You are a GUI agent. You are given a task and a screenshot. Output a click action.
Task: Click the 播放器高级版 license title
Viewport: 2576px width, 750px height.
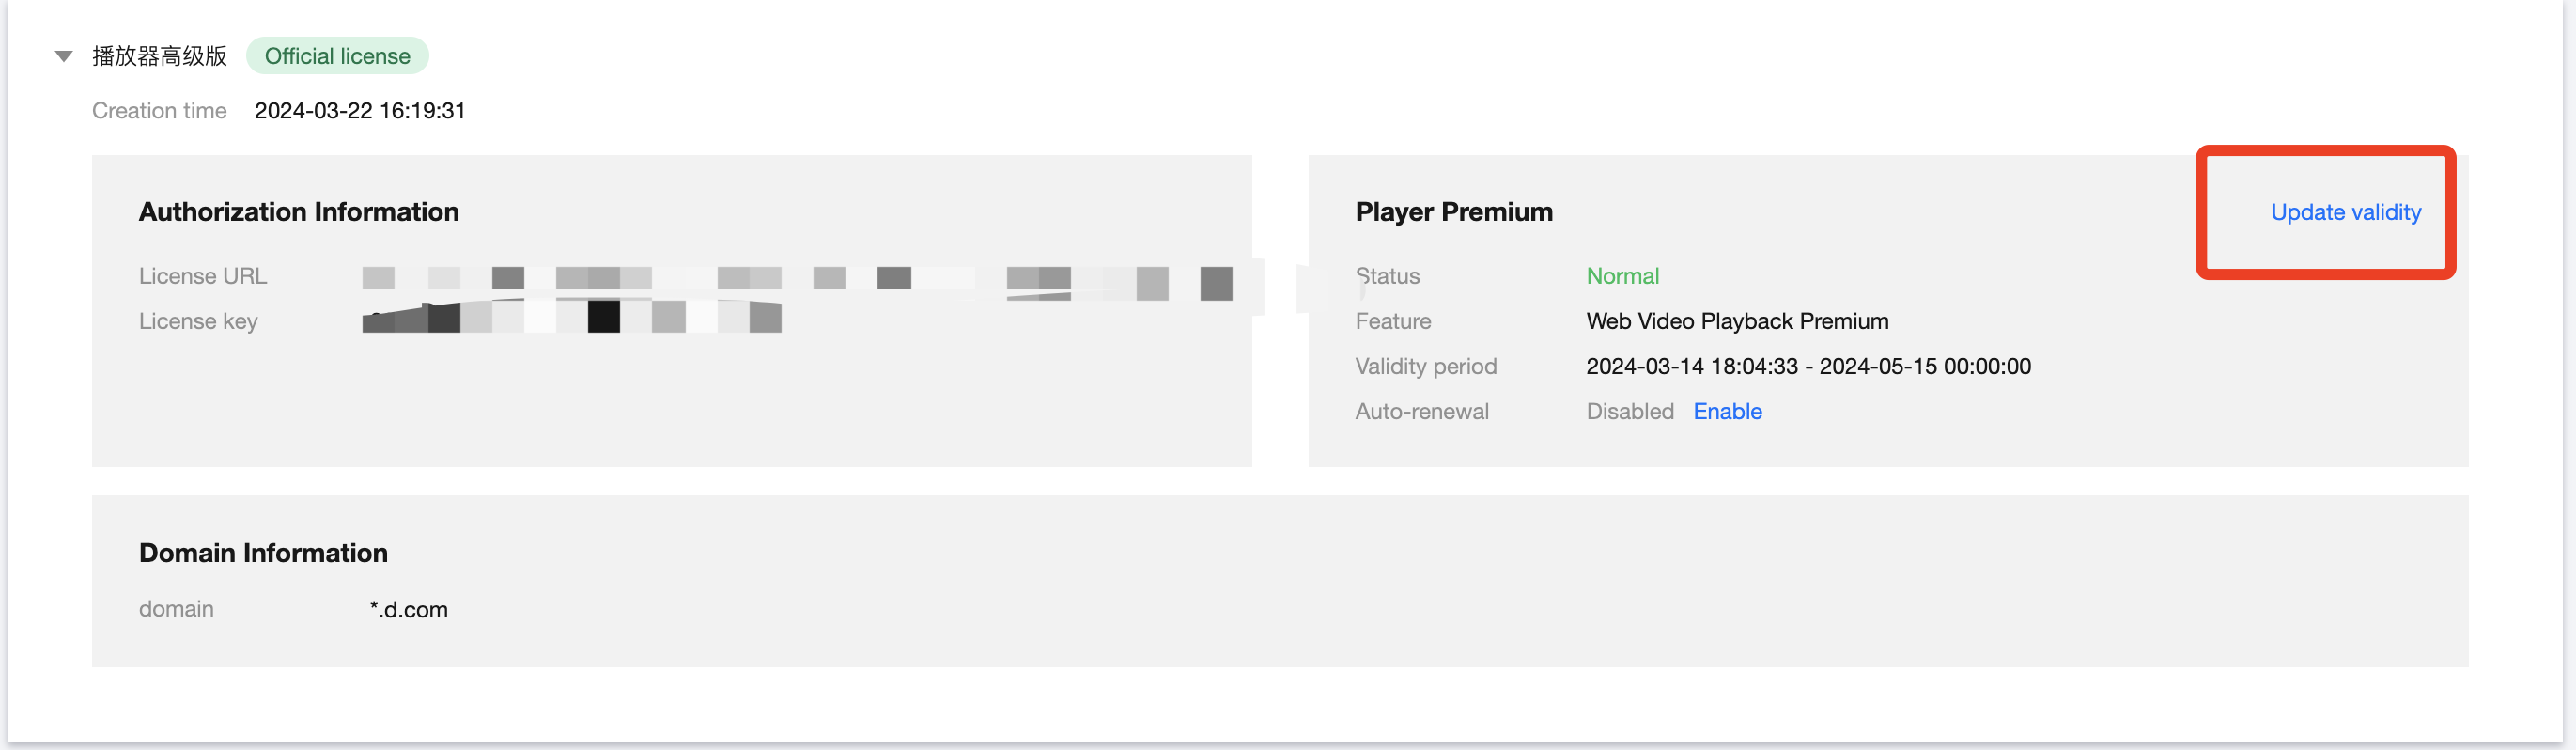pos(160,56)
